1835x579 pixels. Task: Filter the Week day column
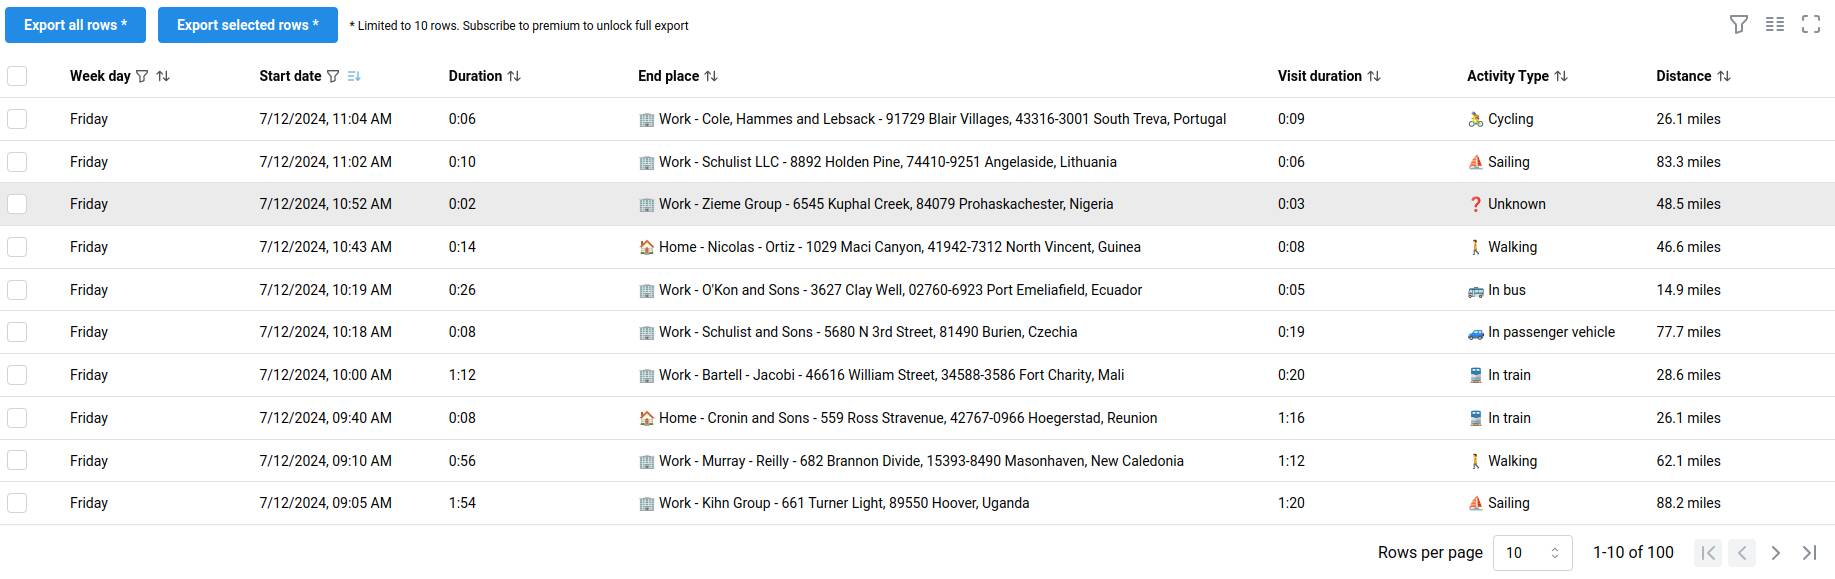[142, 76]
